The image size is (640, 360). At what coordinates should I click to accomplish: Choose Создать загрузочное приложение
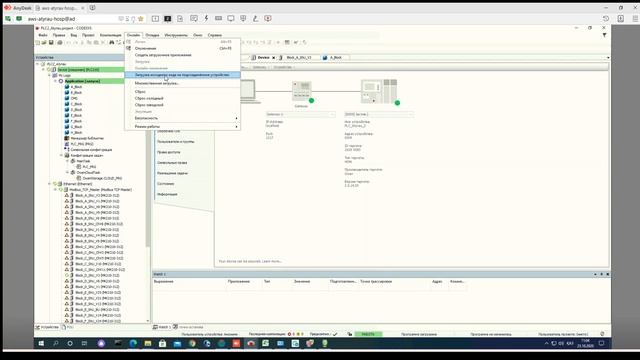(182, 55)
